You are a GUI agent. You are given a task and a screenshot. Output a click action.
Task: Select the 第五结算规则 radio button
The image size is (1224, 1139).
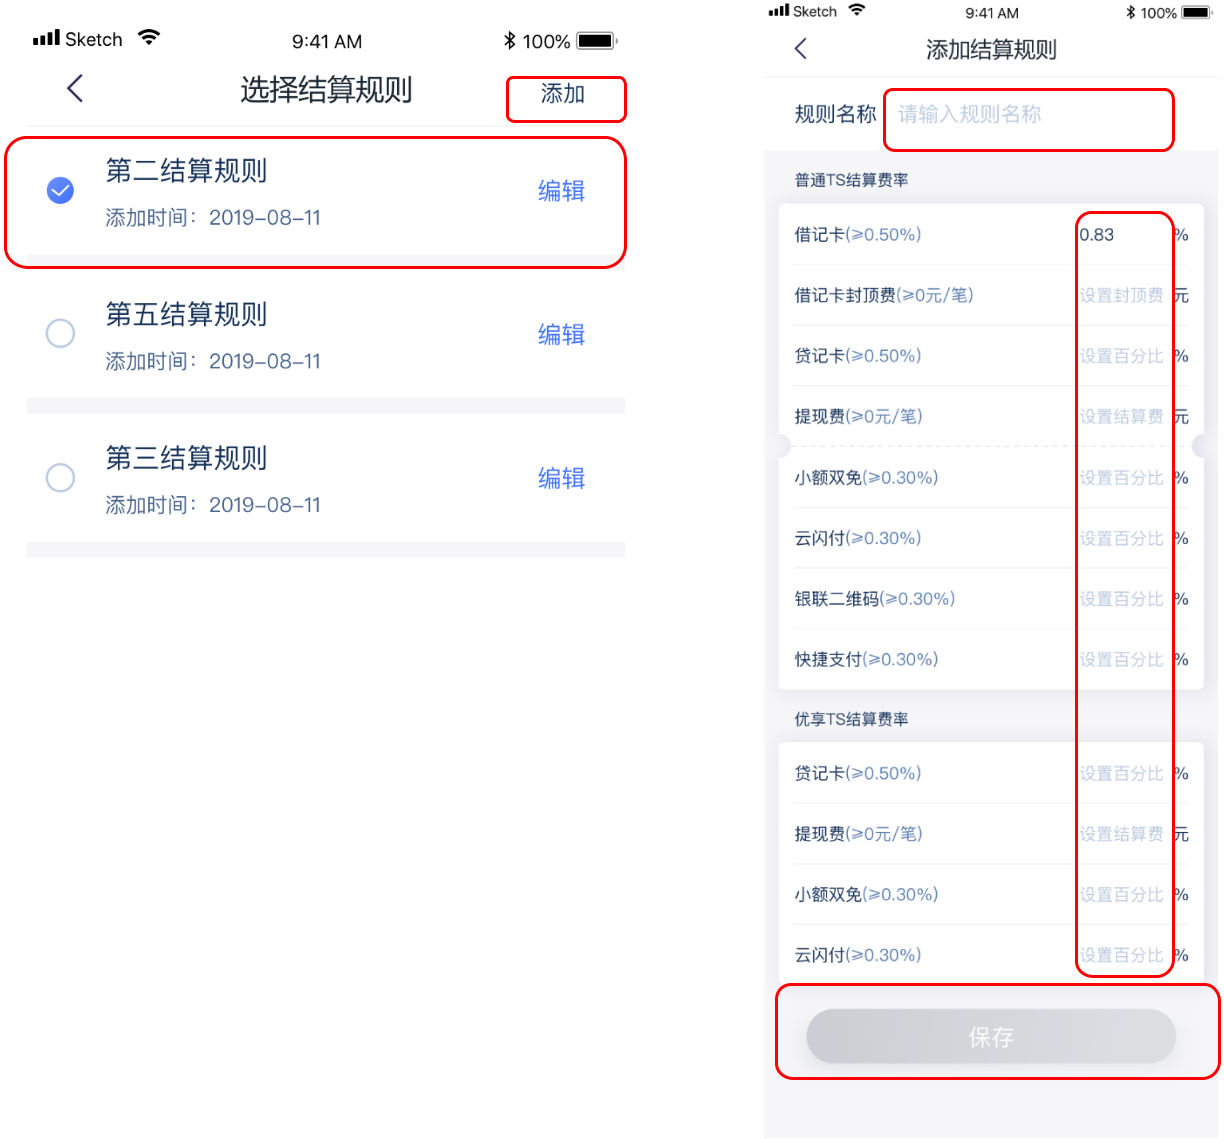click(x=61, y=333)
